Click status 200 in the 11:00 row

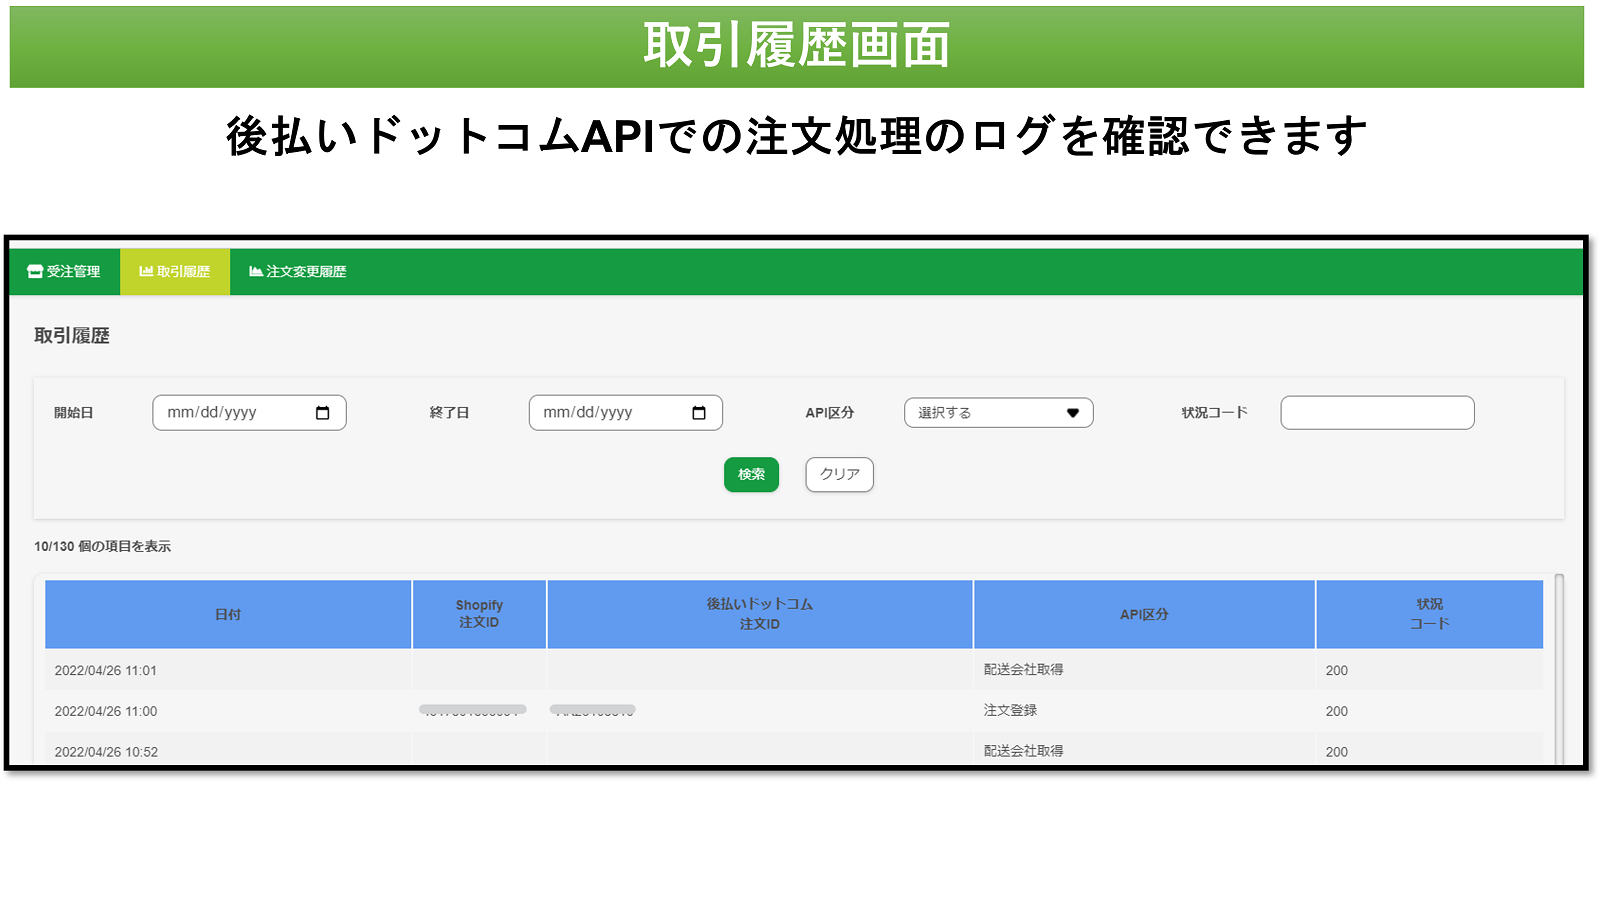coord(1337,712)
